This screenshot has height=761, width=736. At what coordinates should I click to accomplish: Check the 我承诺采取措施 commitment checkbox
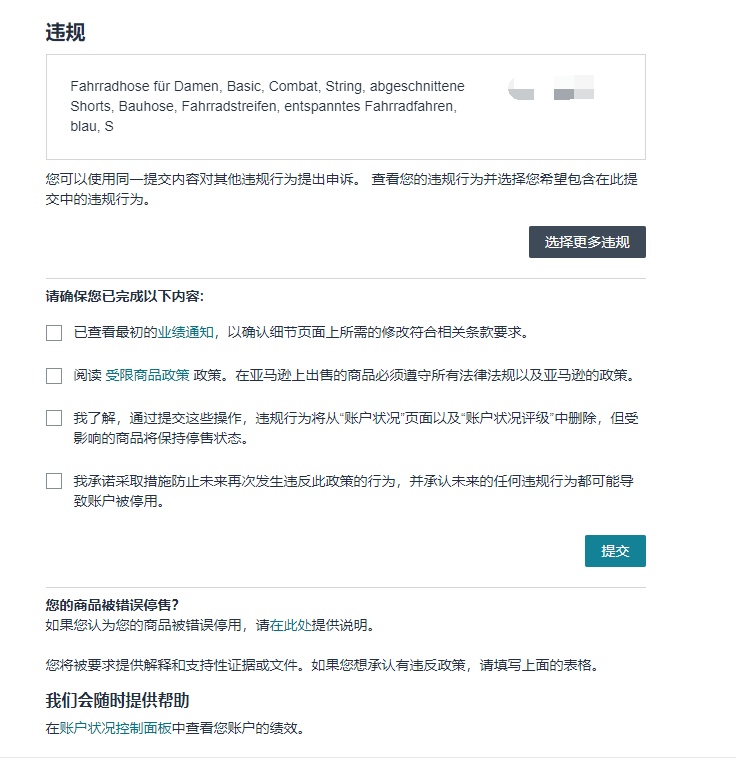54,481
